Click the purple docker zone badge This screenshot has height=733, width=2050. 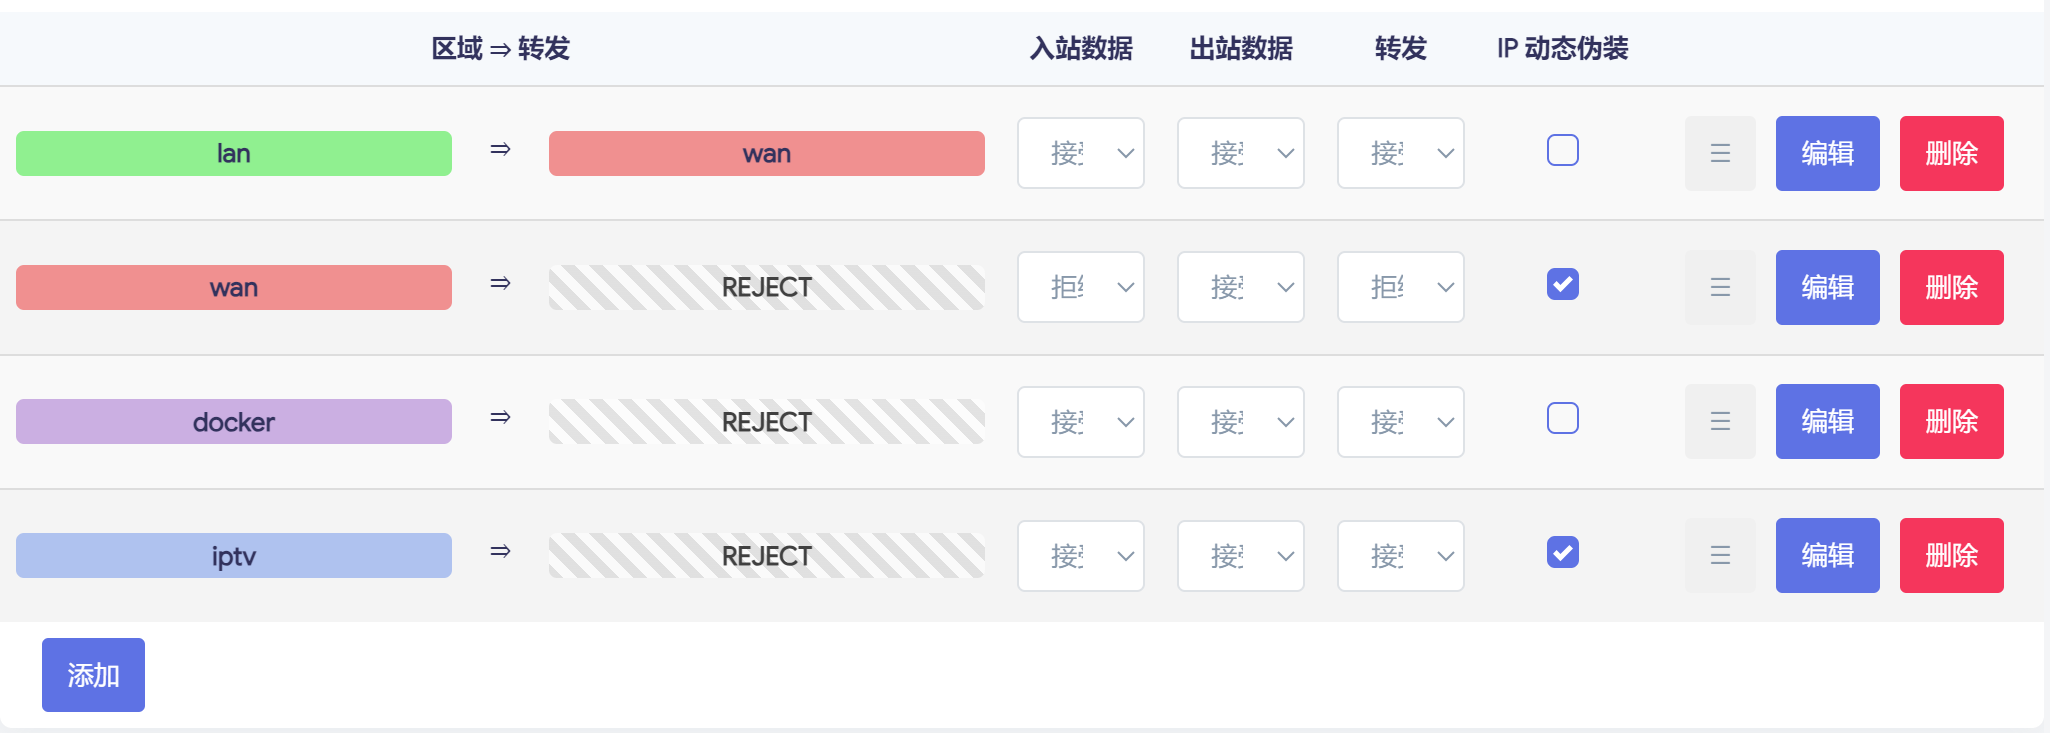click(x=234, y=421)
